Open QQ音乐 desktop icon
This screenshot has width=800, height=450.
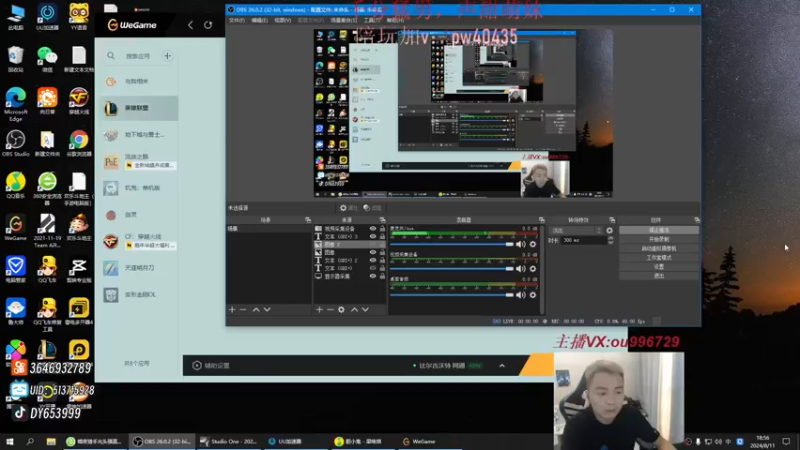coord(15,185)
